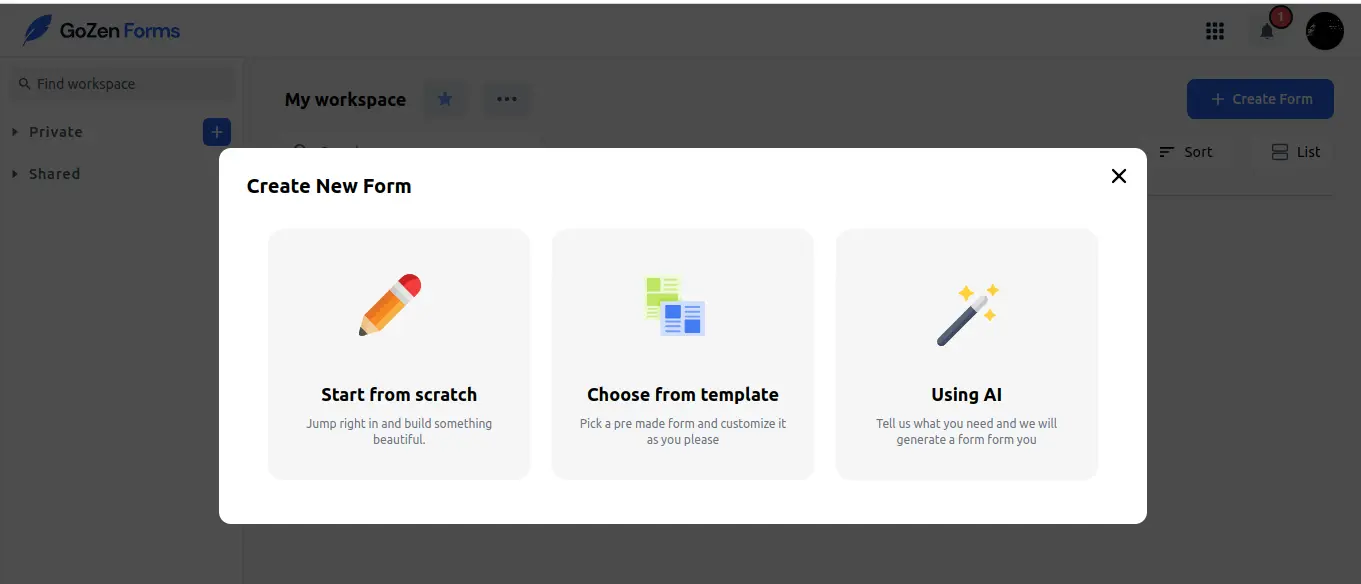1361x584 pixels.
Task: Open the notifications bell
Action: click(1267, 31)
